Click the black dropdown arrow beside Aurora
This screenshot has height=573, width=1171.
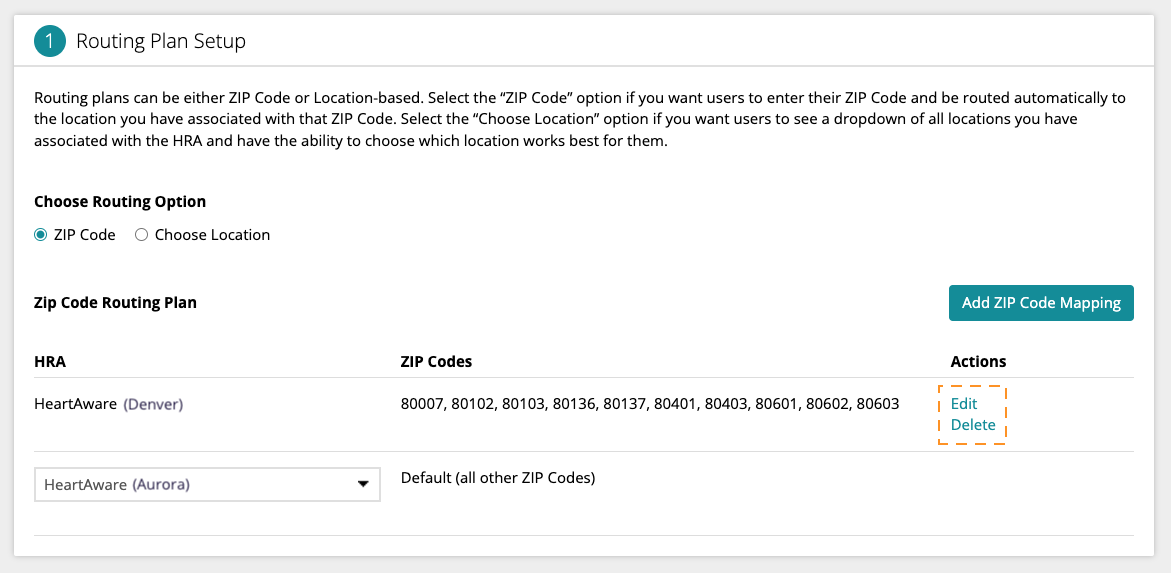tap(363, 484)
